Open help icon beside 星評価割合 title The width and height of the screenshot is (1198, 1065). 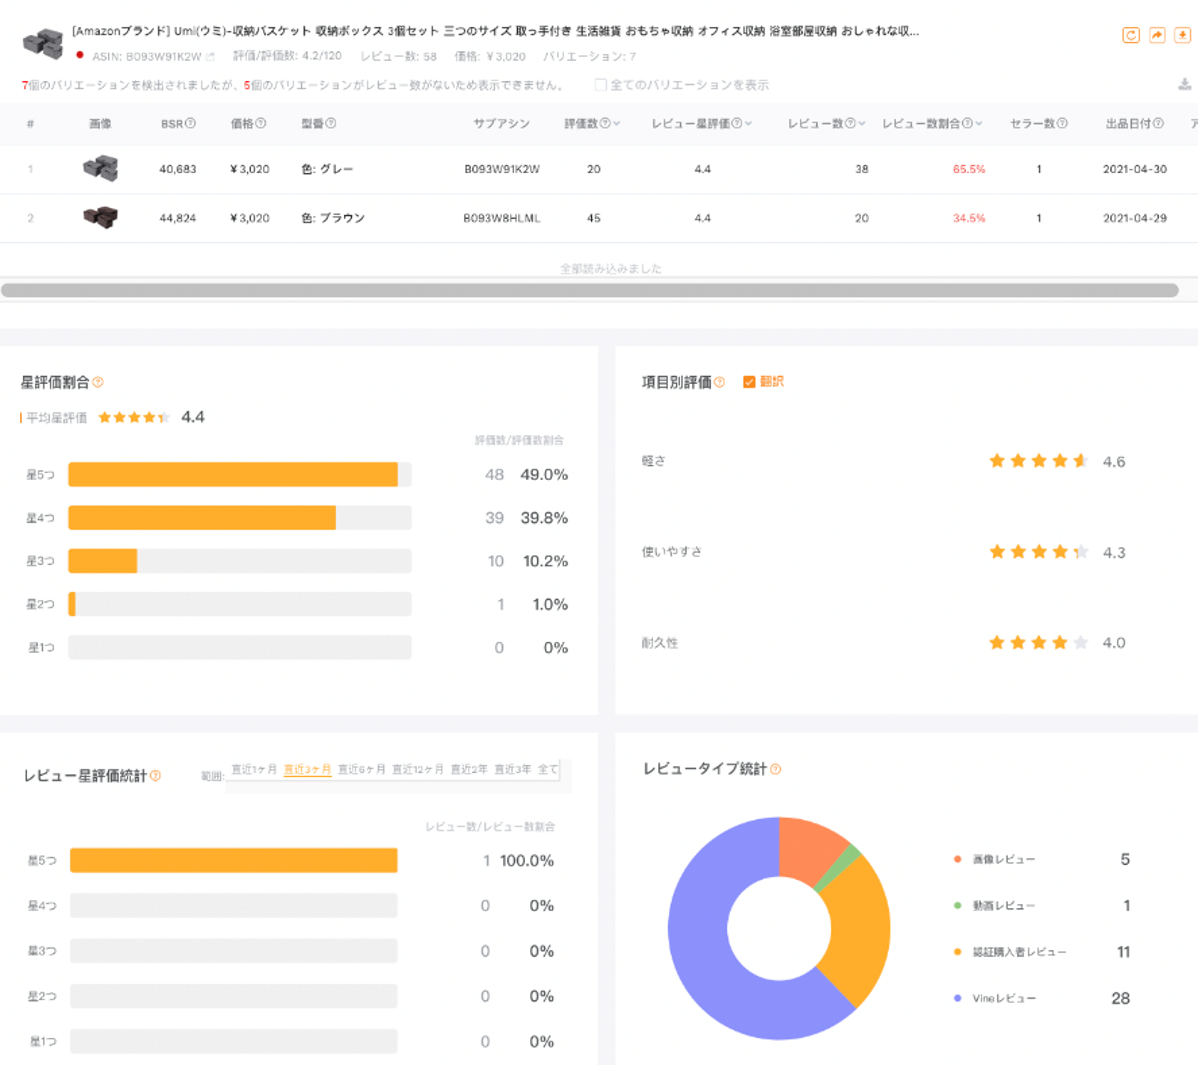click(98, 382)
